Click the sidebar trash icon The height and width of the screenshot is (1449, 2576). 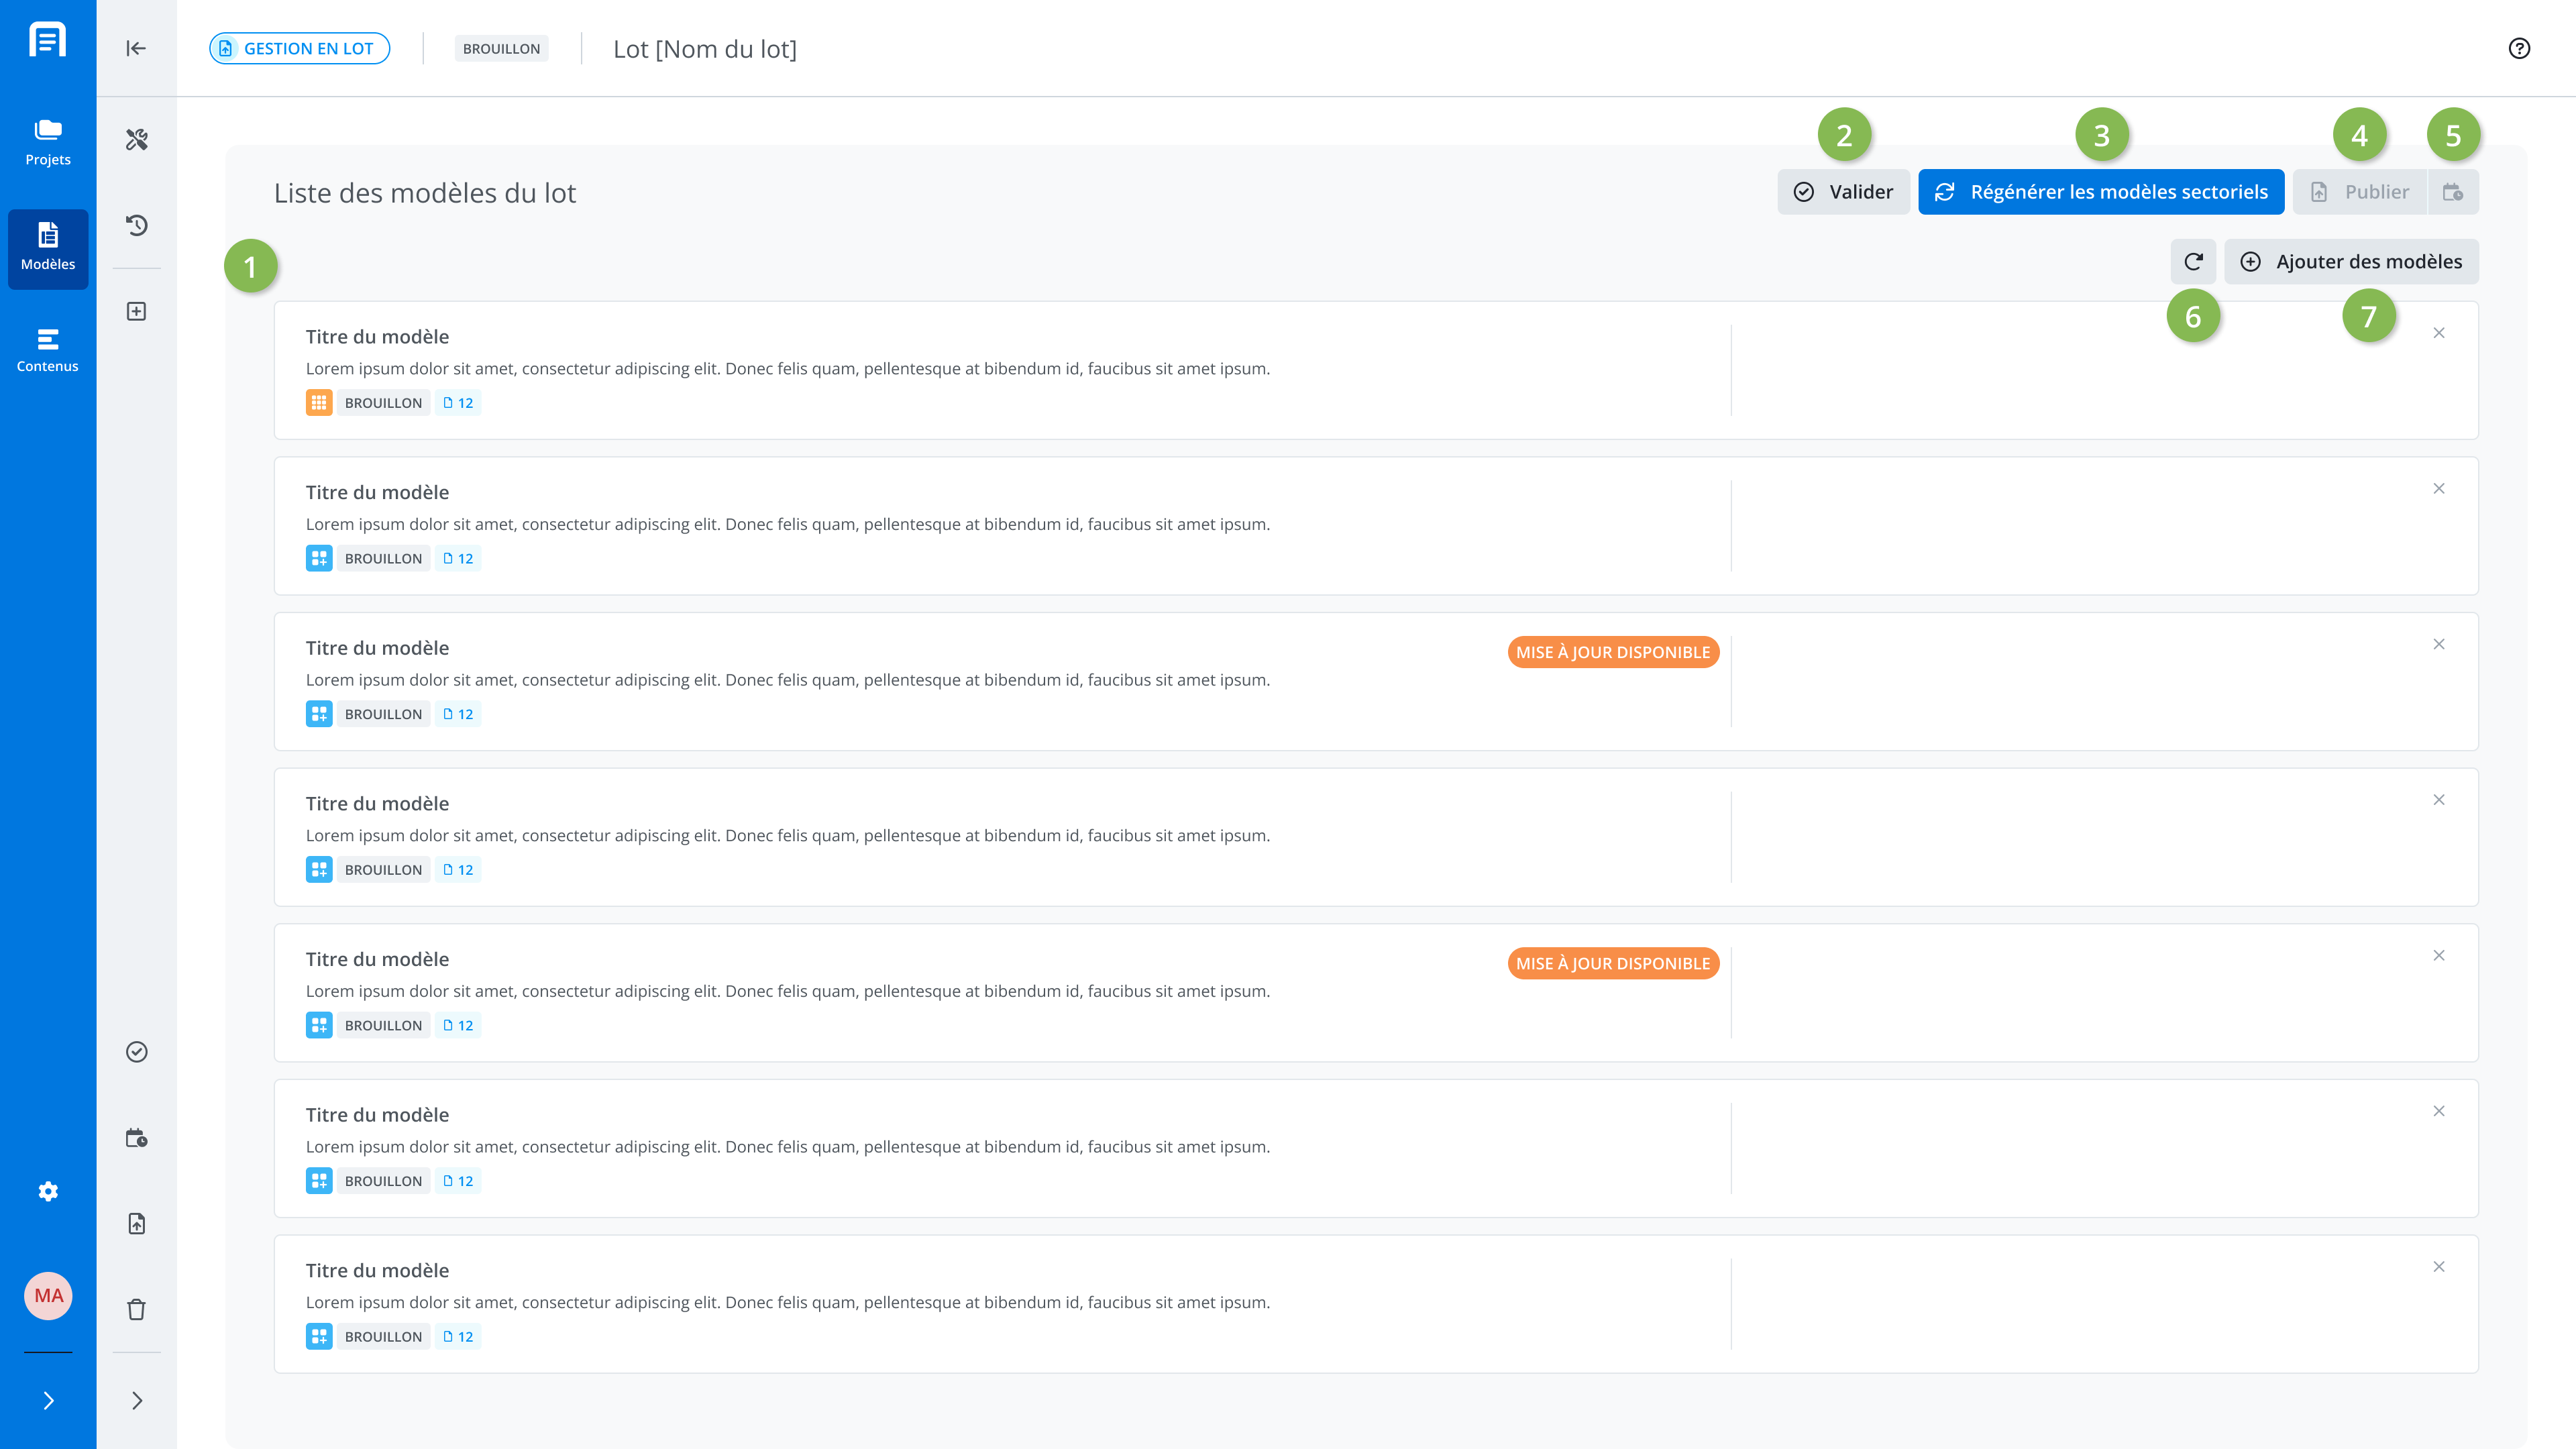pyautogui.click(x=137, y=1309)
